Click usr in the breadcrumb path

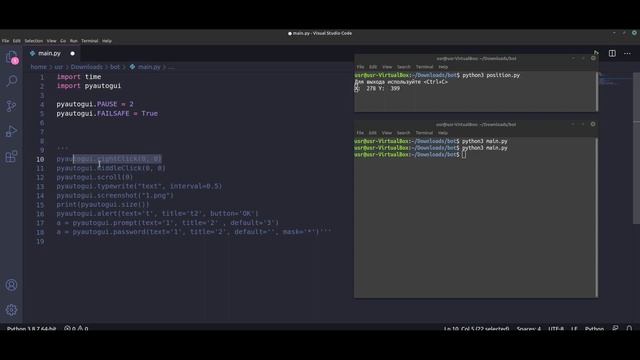point(59,67)
